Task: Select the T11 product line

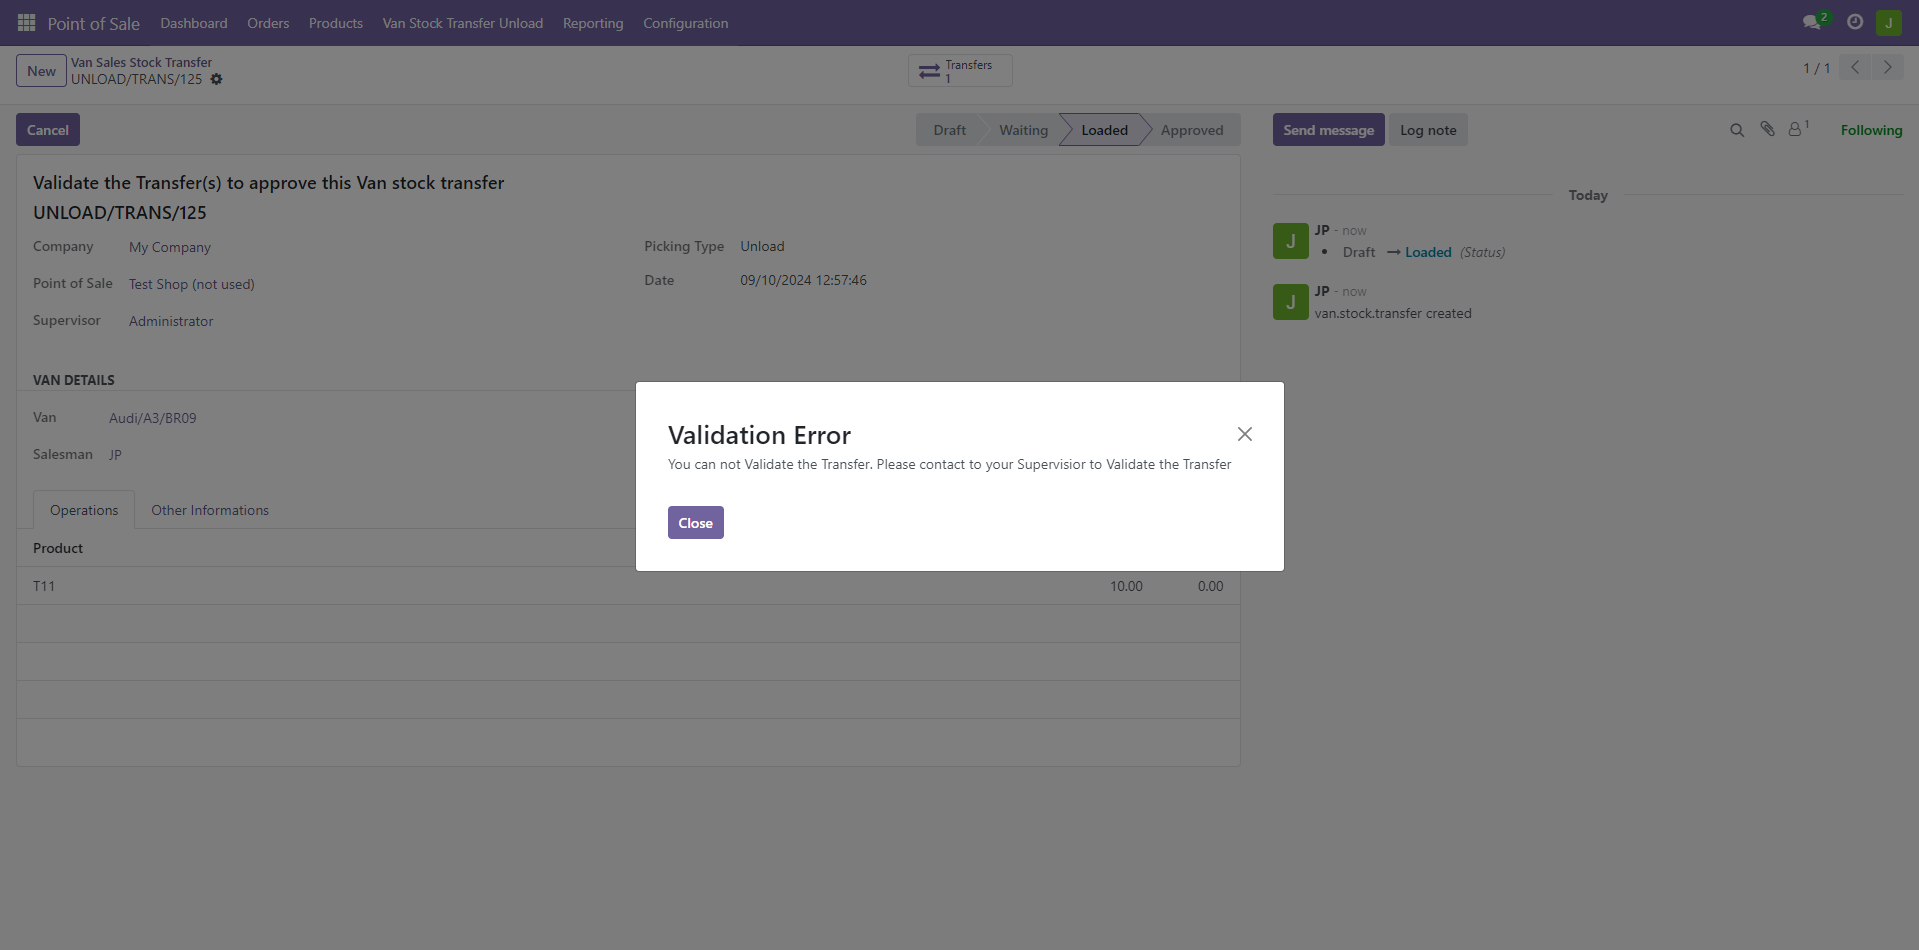Action: pyautogui.click(x=44, y=586)
